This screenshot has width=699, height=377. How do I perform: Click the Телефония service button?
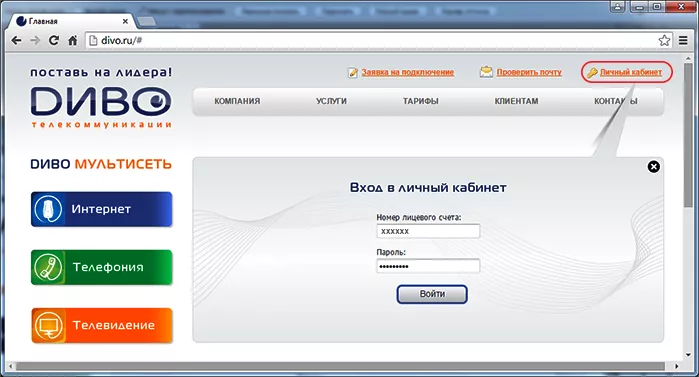(x=102, y=267)
